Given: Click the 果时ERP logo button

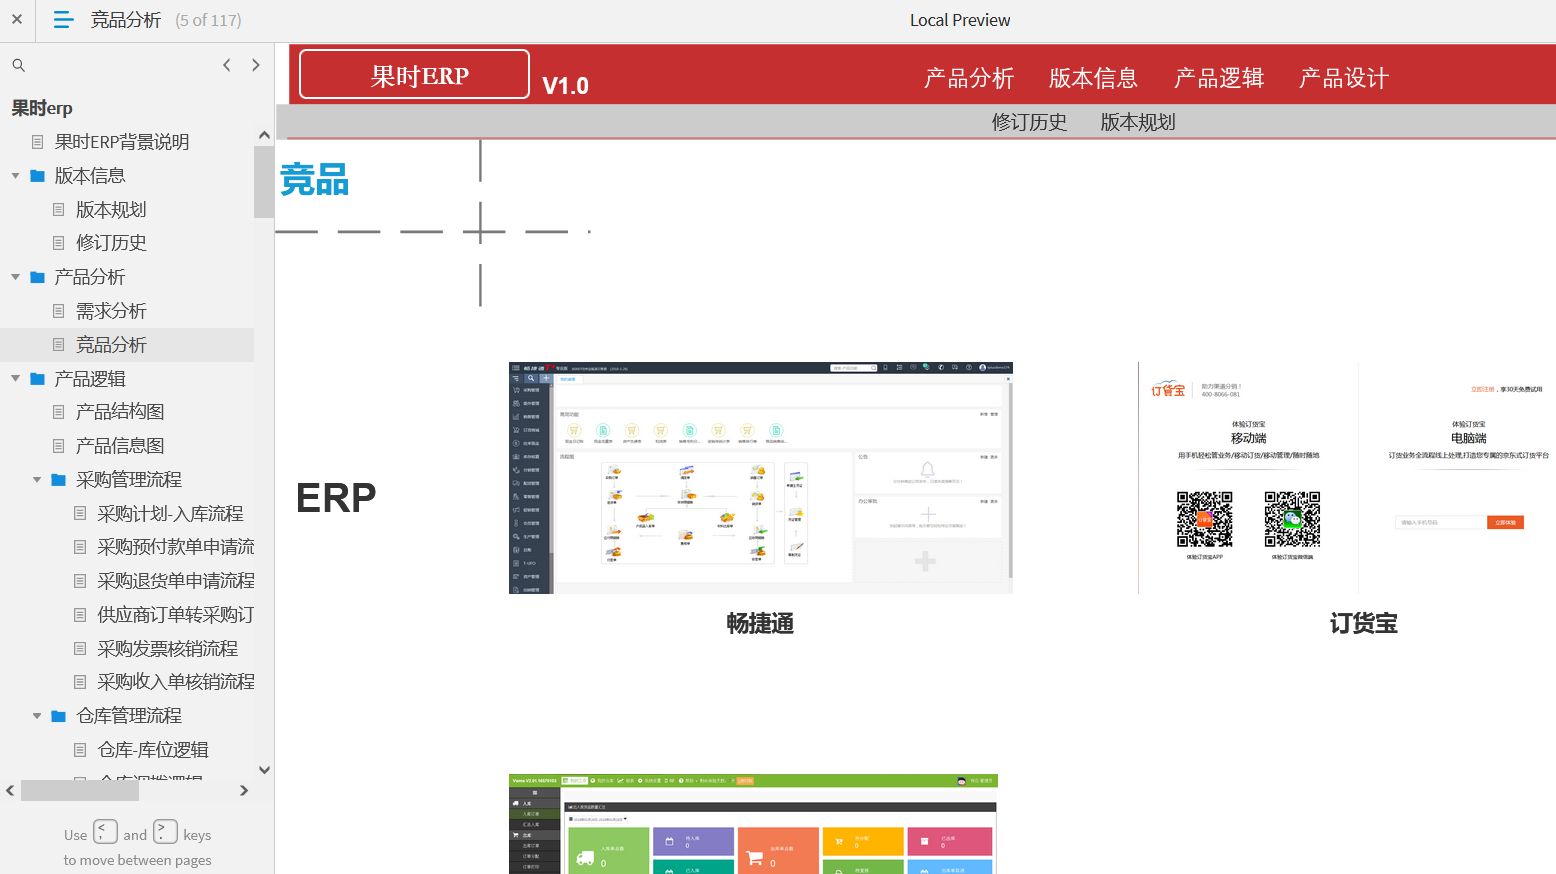Looking at the screenshot, I should pos(414,75).
